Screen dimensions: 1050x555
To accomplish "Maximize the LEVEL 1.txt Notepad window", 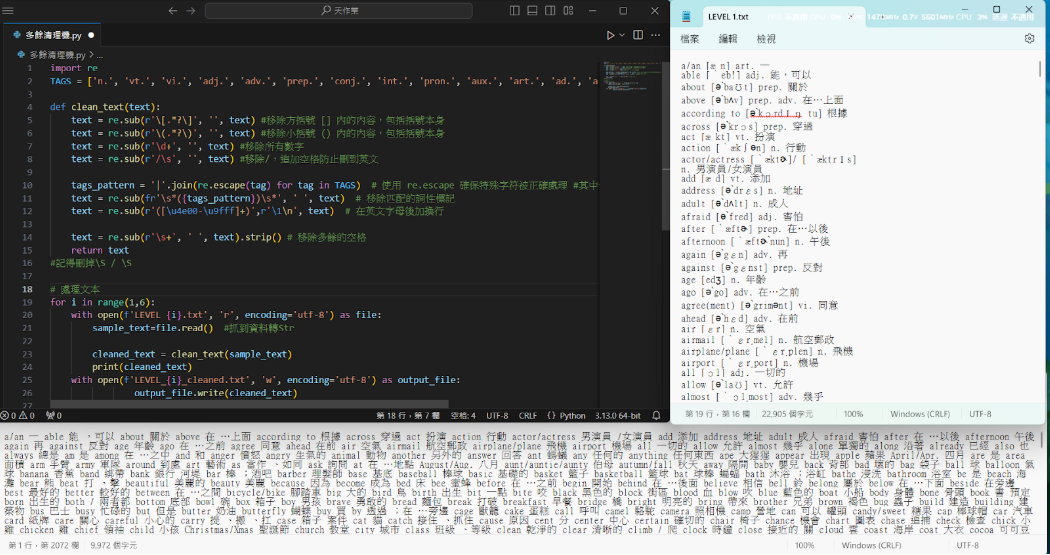I will point(996,9).
